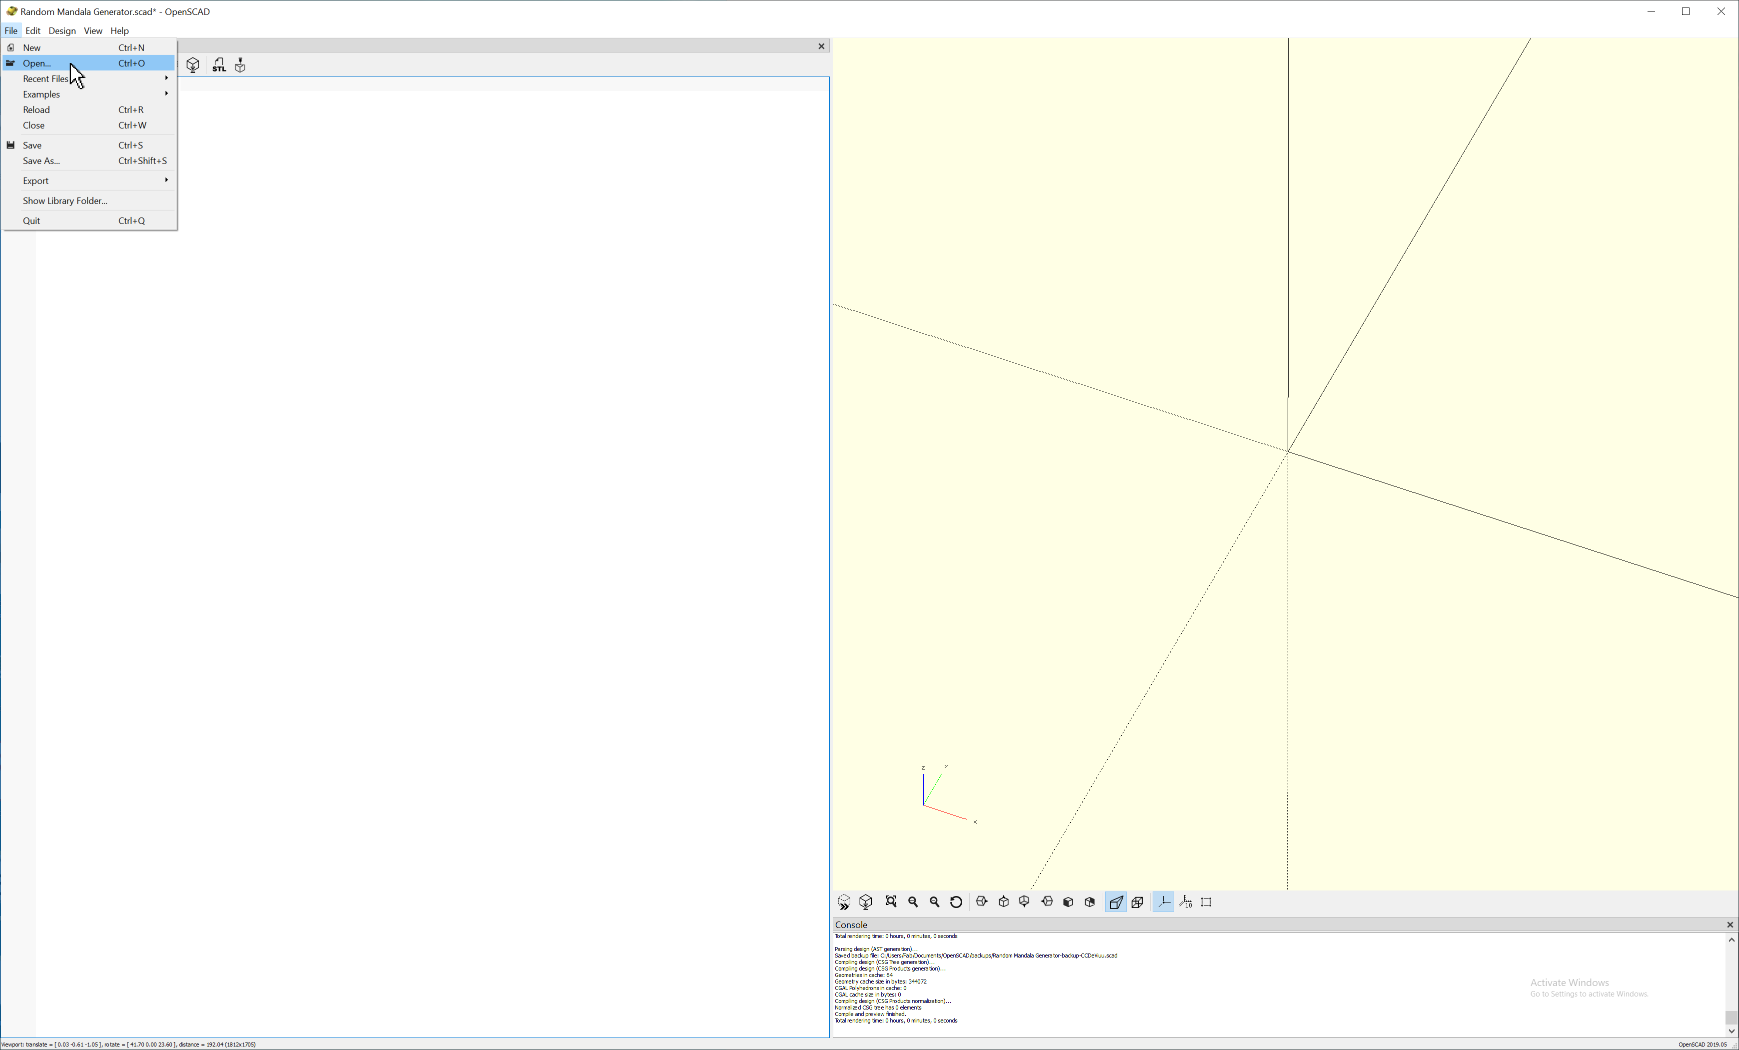Click the Console panel title
Screen dimensions: 1739x1050
tap(852, 925)
